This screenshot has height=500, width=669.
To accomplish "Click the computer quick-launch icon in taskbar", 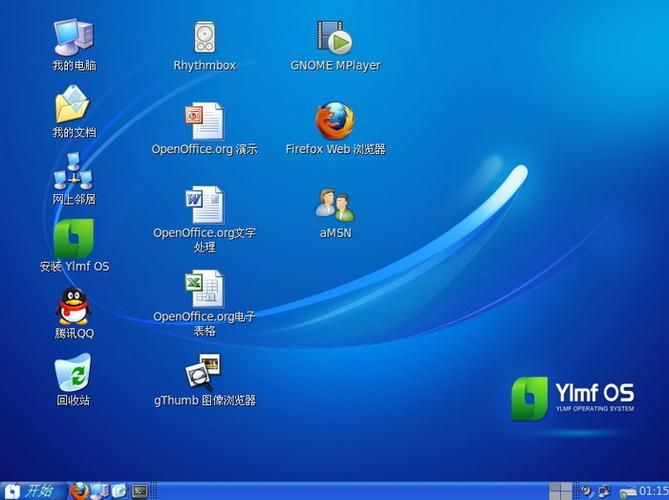I will click(x=100, y=491).
